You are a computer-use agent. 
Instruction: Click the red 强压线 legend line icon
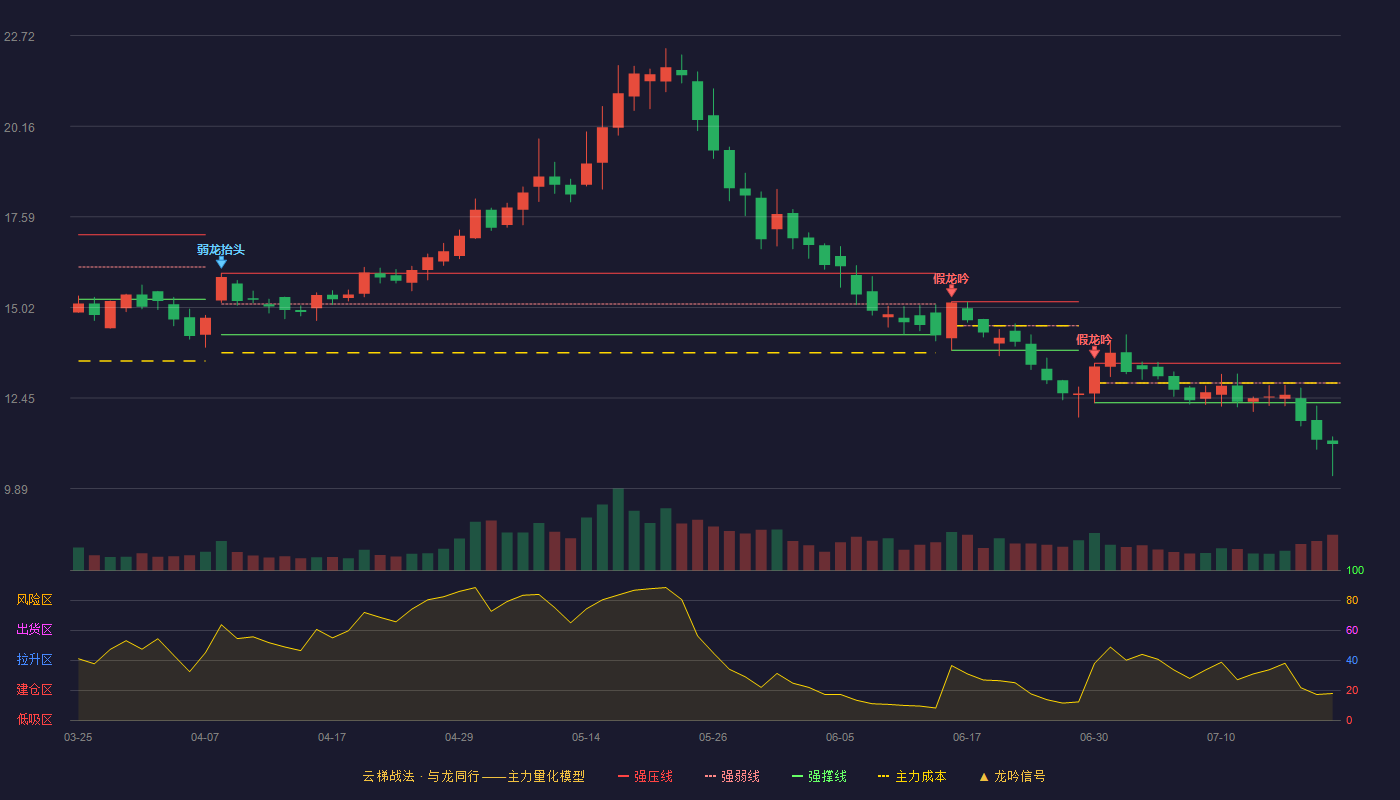[x=623, y=776]
